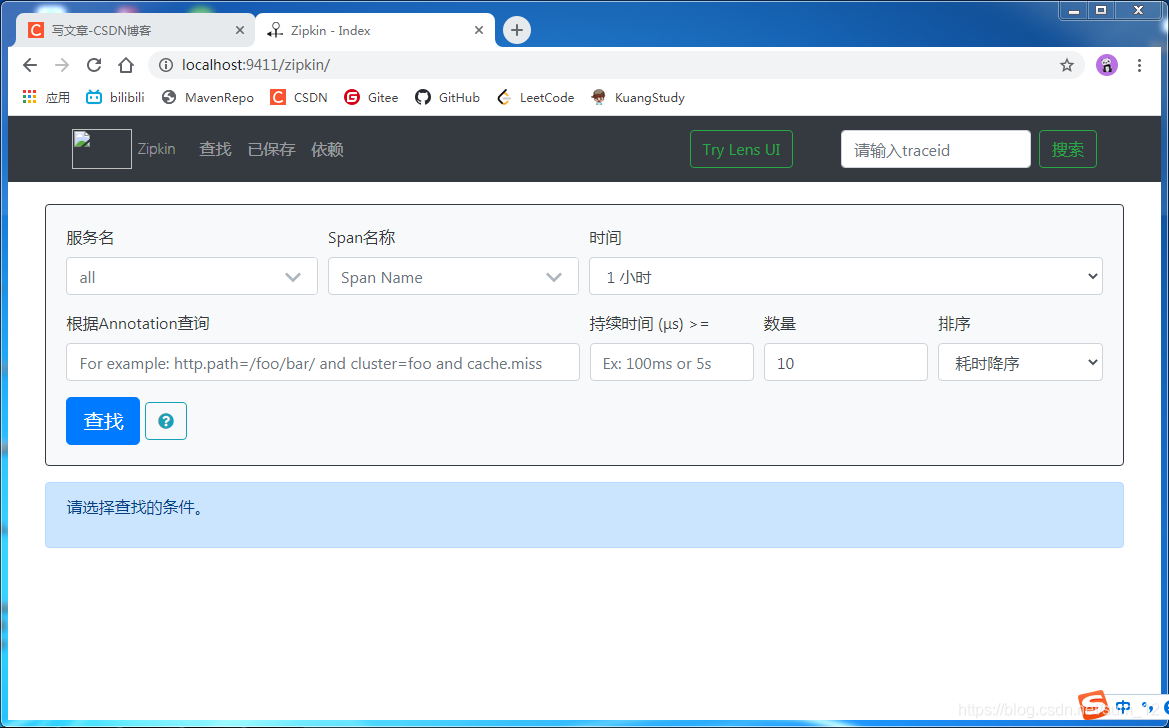Minimize the Chrome window

pyautogui.click(x=1074, y=10)
